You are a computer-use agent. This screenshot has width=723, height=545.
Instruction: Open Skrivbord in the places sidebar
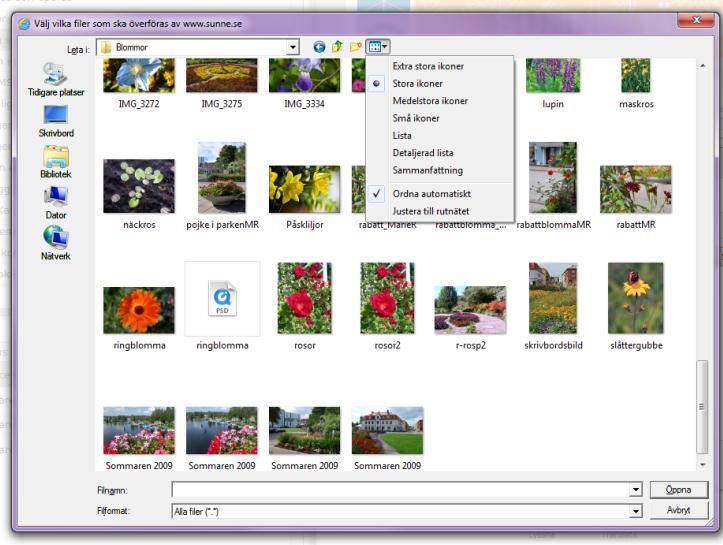[56, 121]
